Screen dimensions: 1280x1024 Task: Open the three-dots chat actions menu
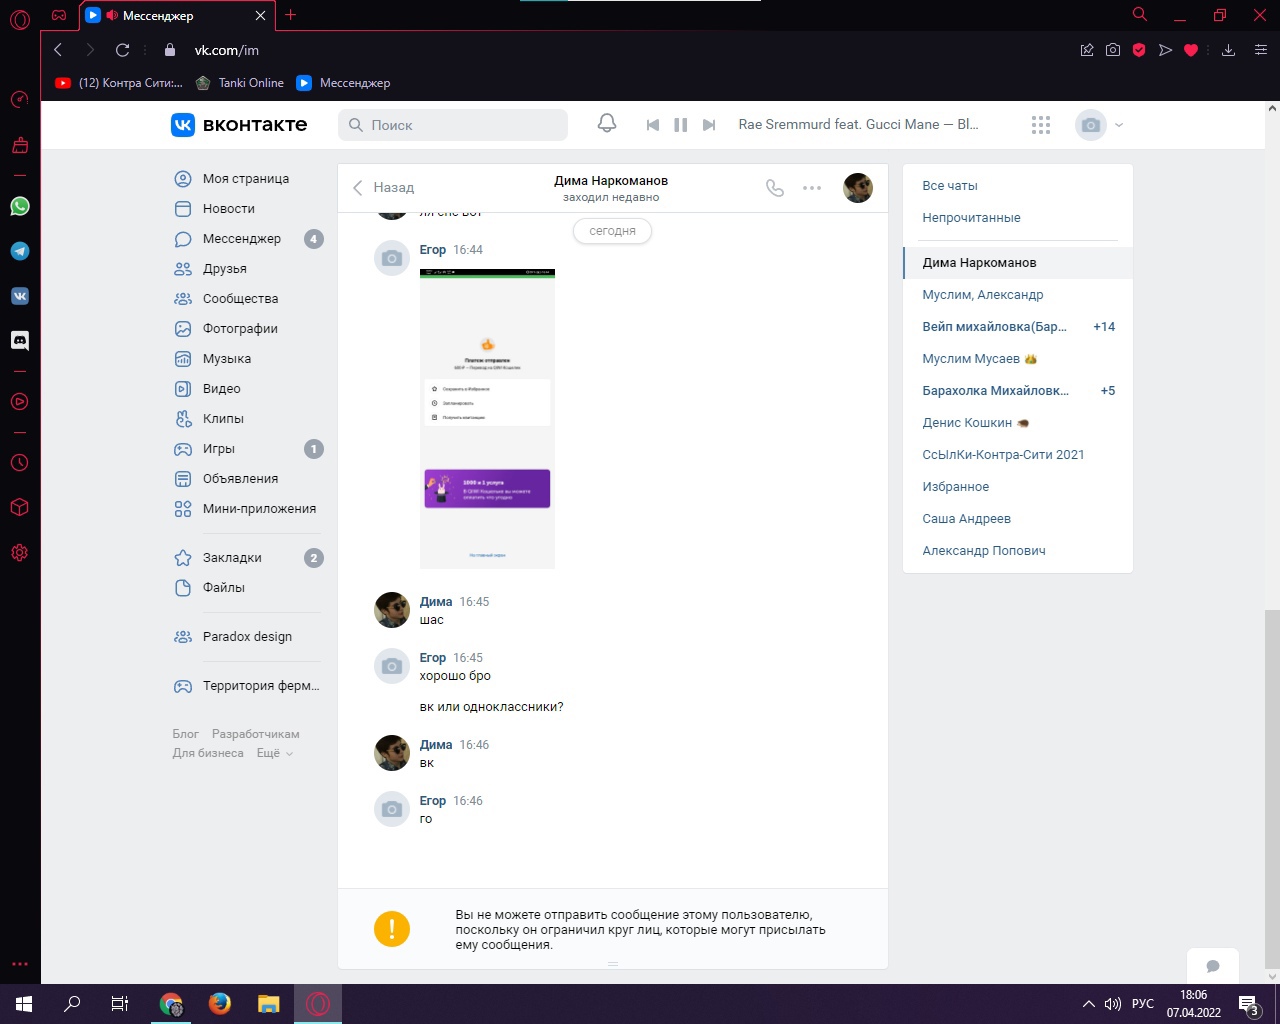(812, 188)
